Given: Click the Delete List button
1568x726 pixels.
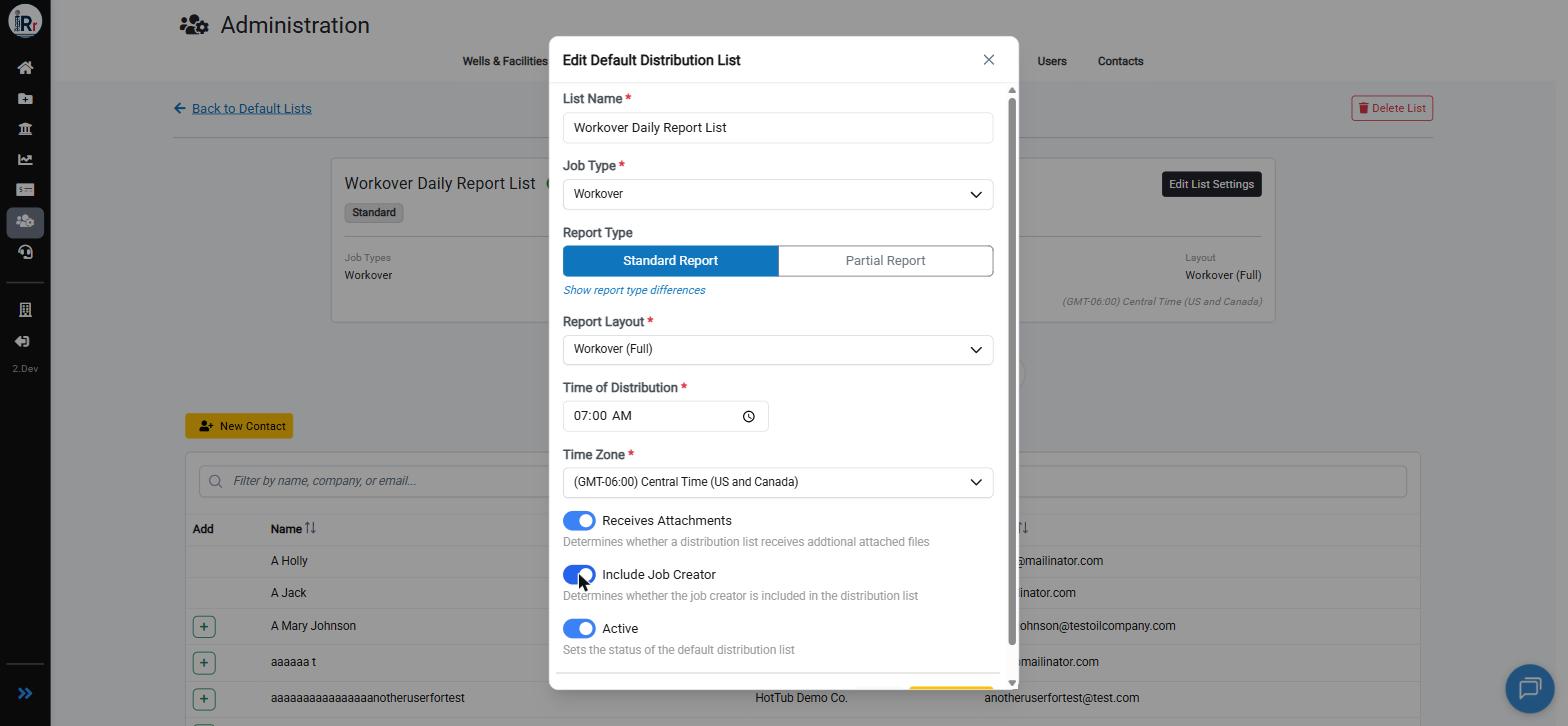Looking at the screenshot, I should 1392,108.
